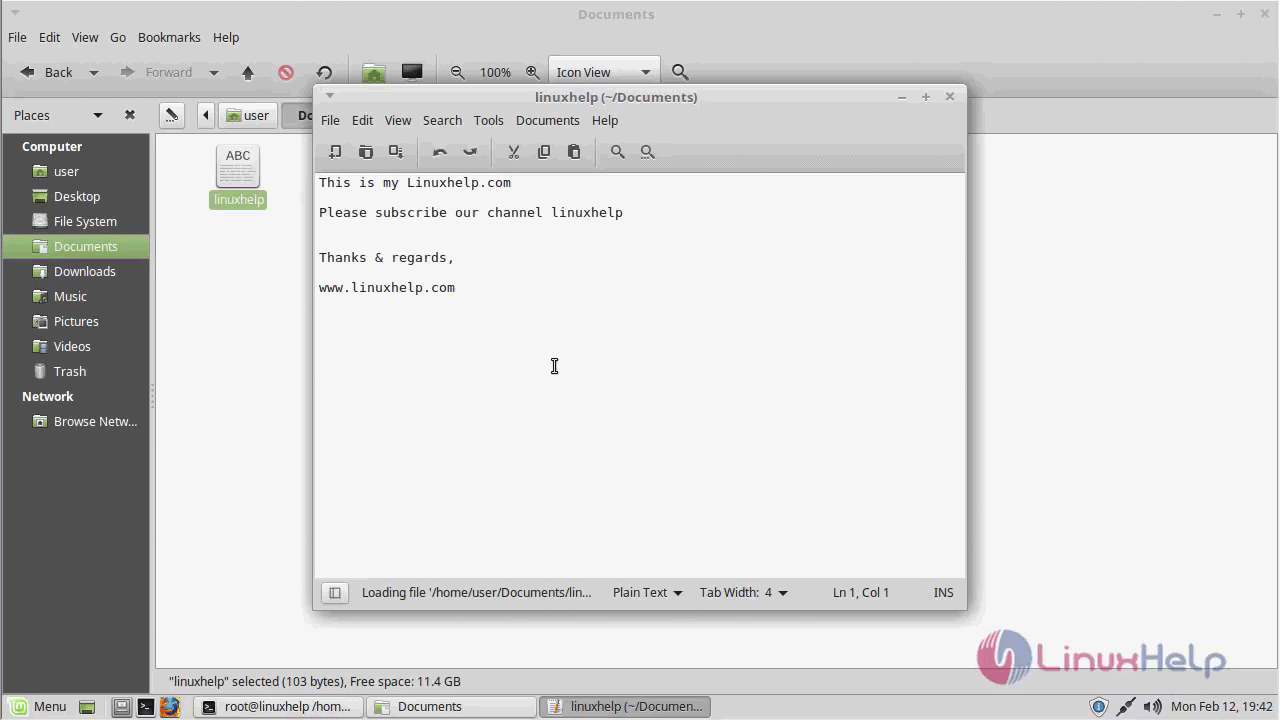Image resolution: width=1280 pixels, height=720 pixels.
Task: Click the volume speaker icon in system tray
Action: tap(1152, 707)
